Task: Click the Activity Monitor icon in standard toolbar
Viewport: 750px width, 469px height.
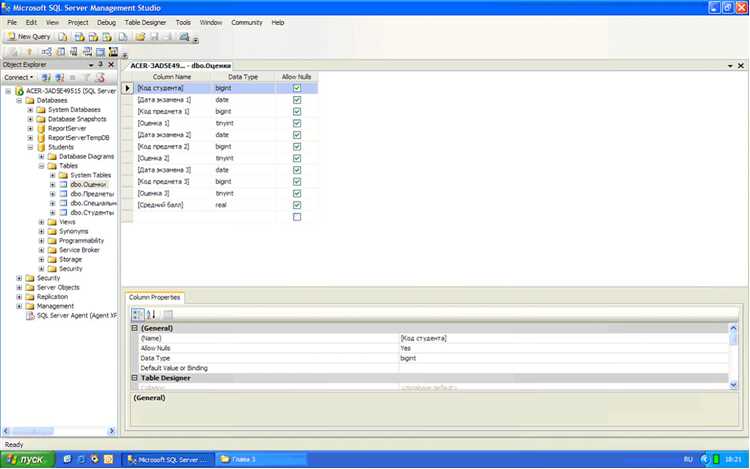Action: pos(184,37)
